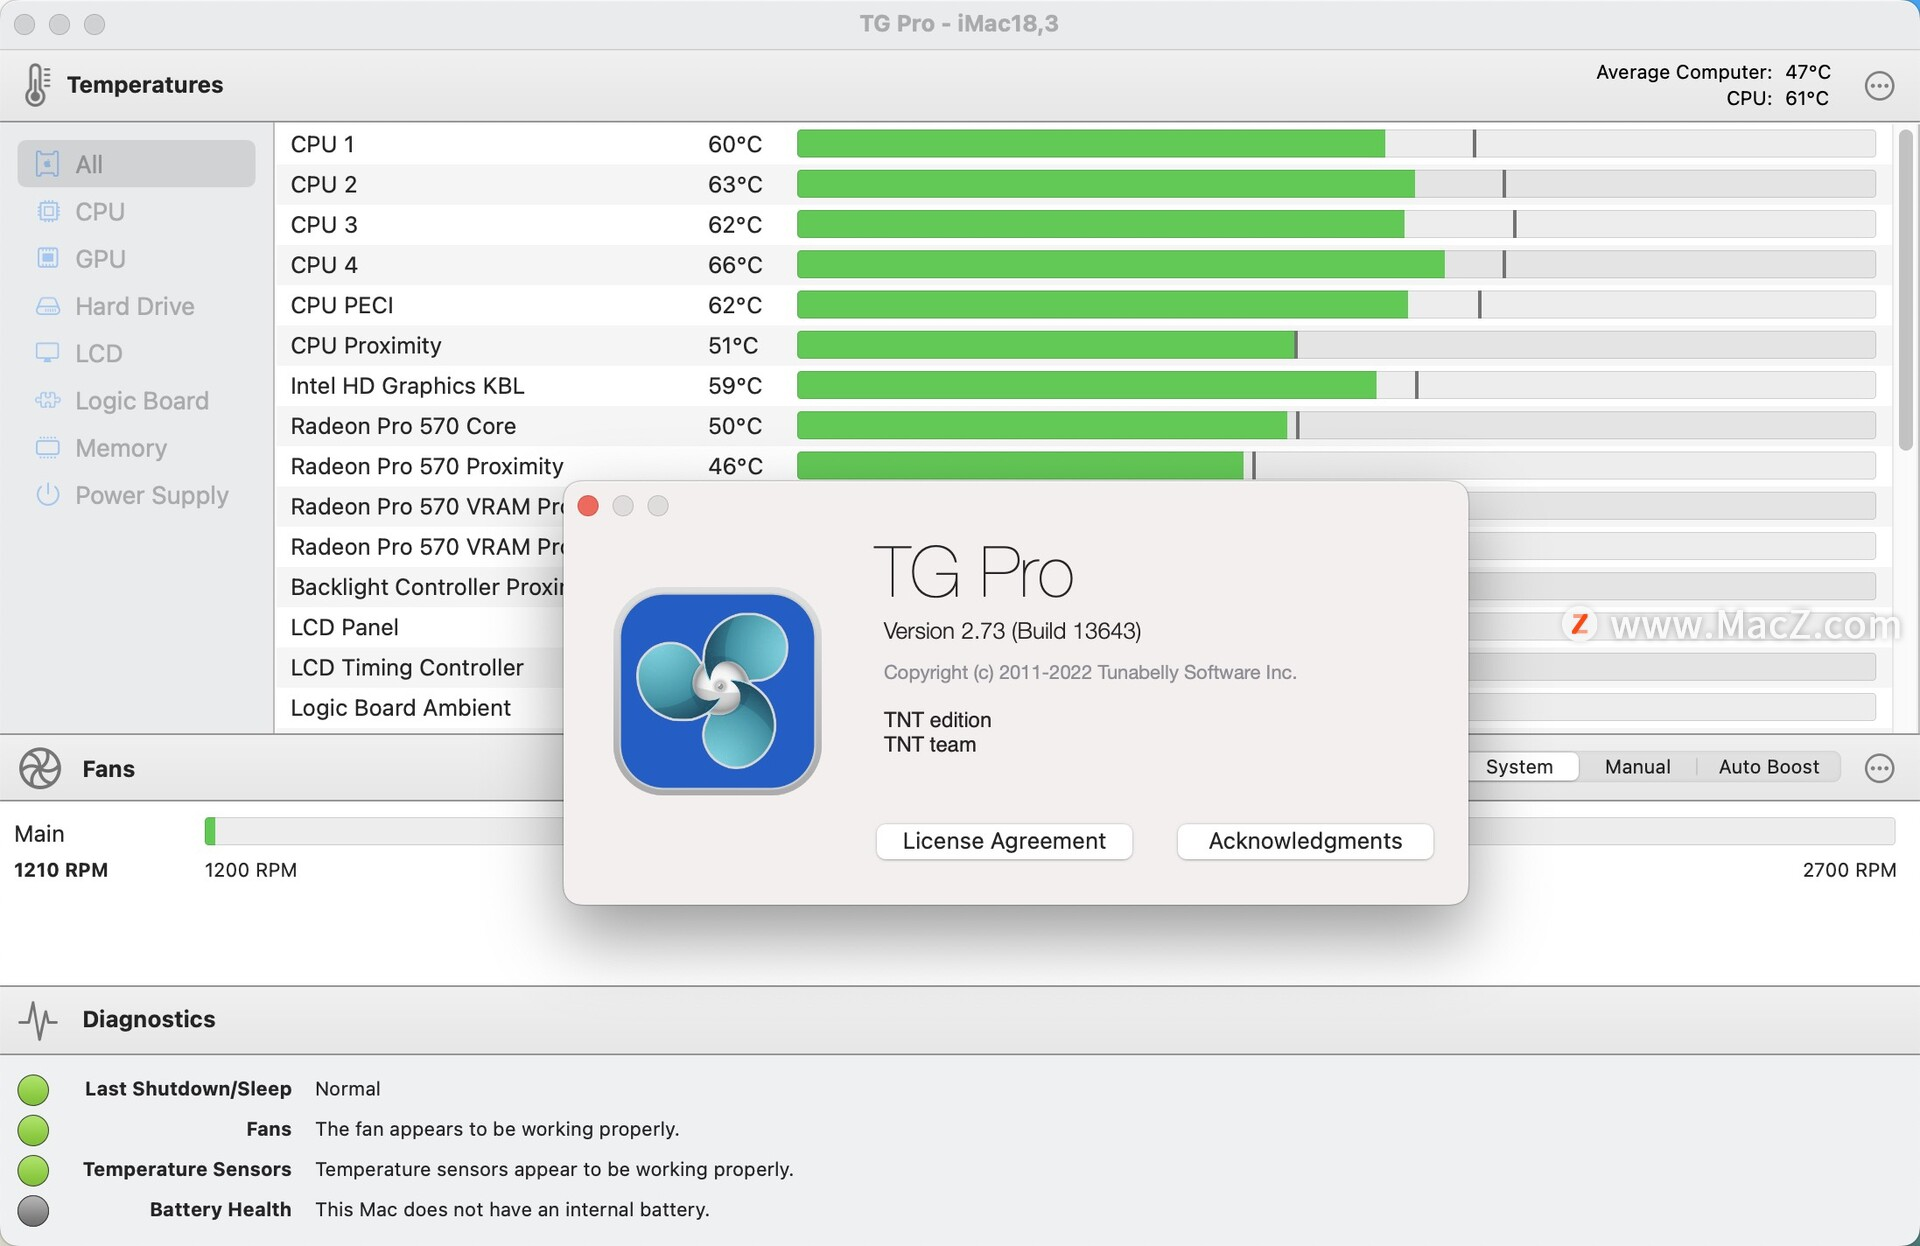Screen dimensions: 1920x1246
Task: Open the Temperatures options ellipsis button
Action: pyautogui.click(x=1879, y=85)
